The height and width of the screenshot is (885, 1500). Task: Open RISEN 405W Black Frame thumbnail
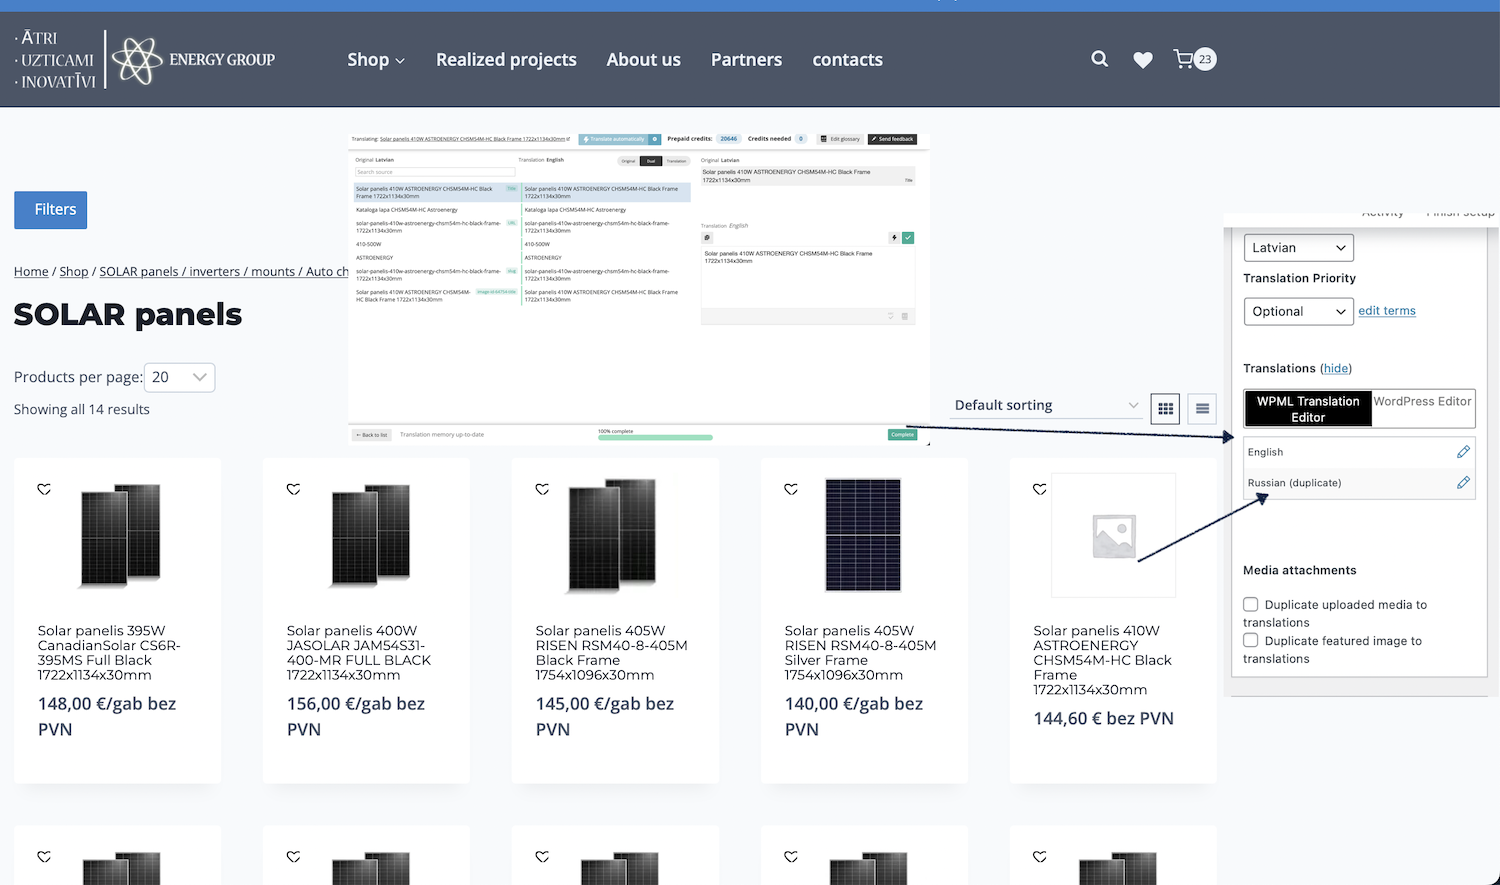coord(613,534)
